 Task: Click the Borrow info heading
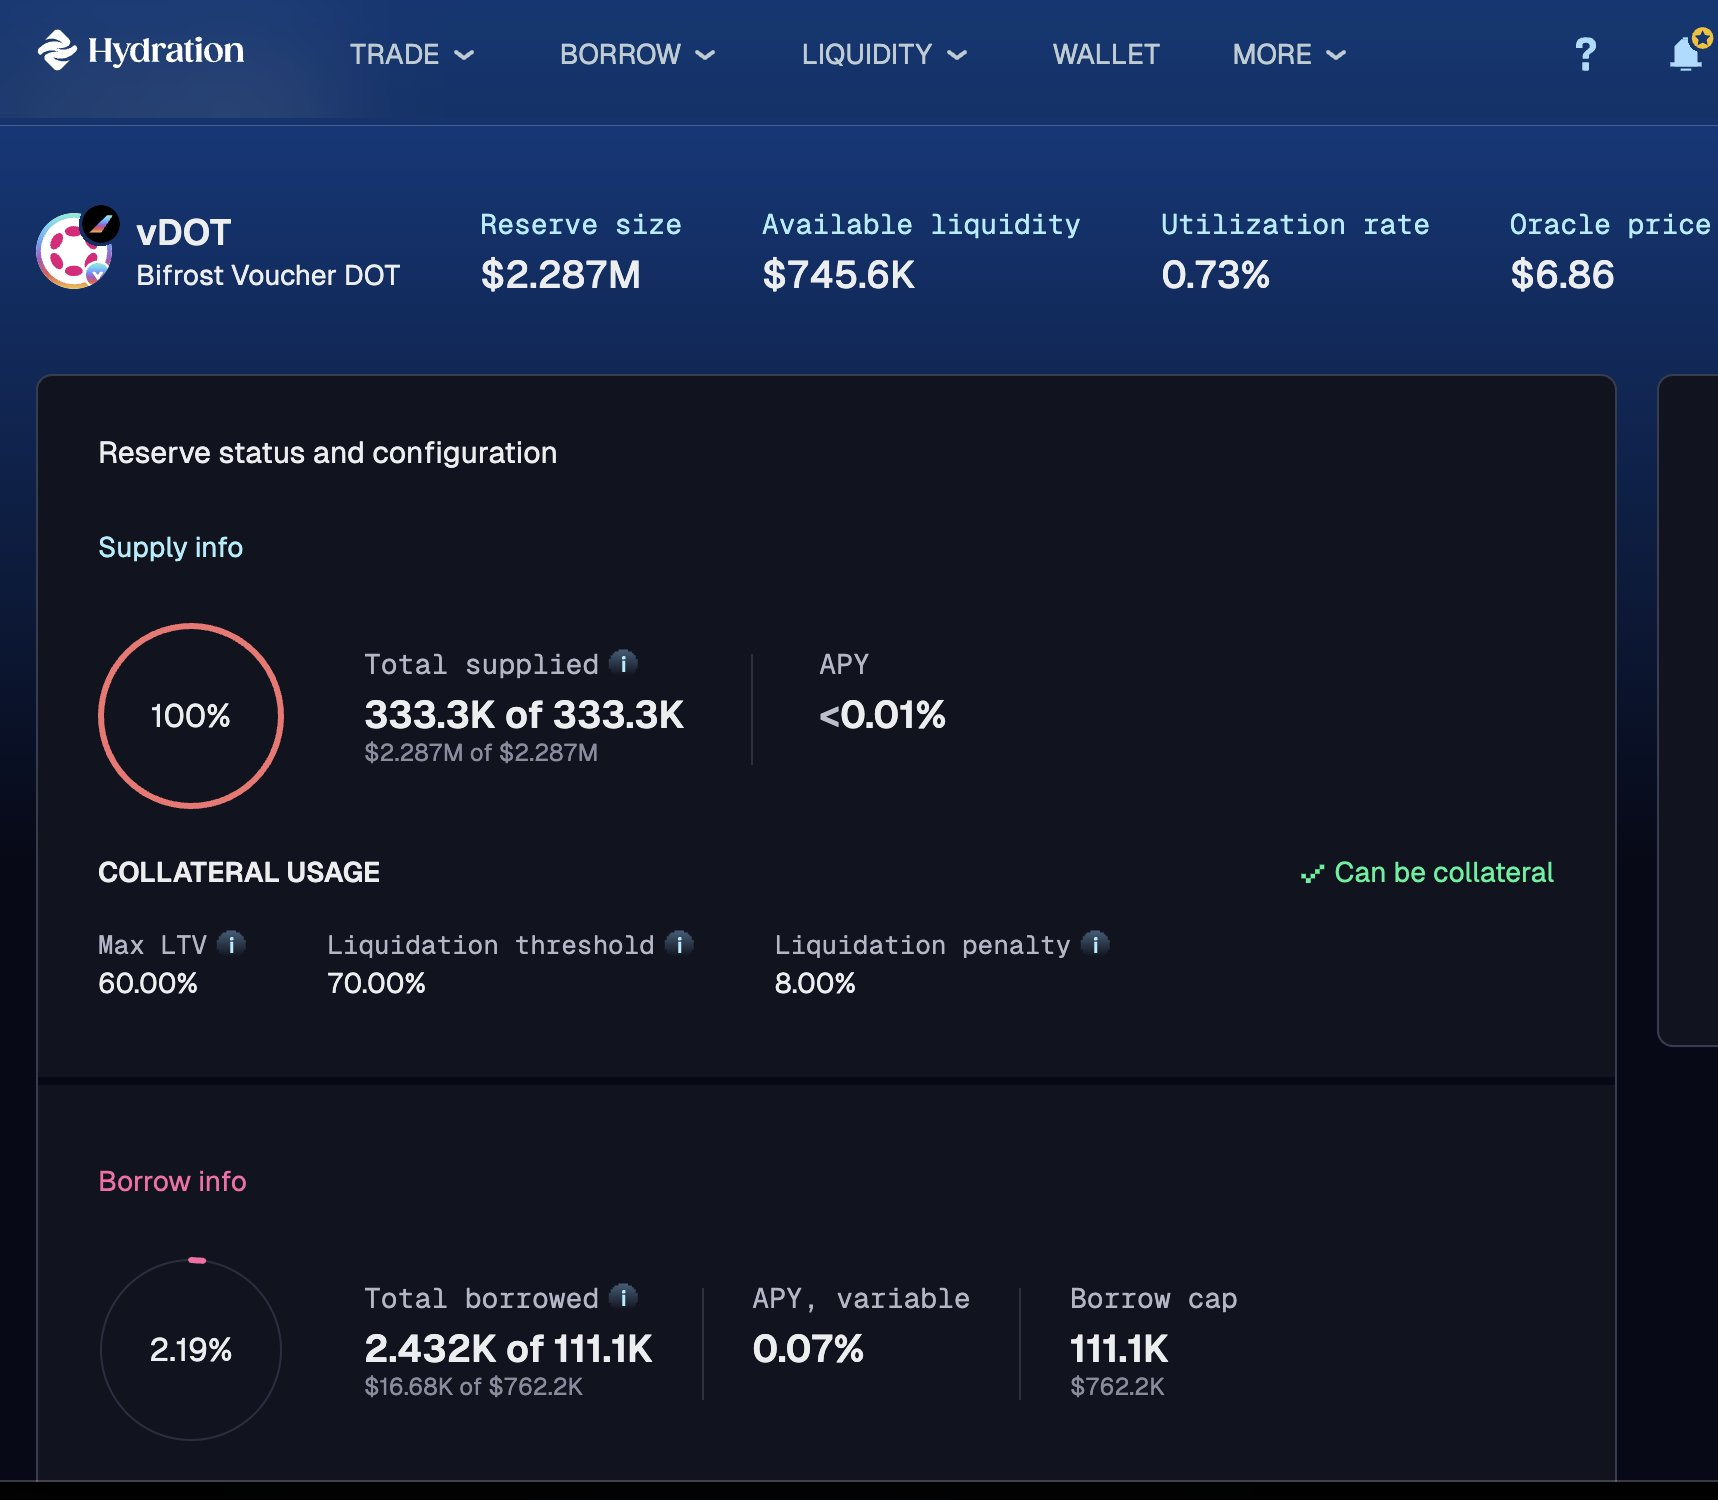(x=172, y=1181)
